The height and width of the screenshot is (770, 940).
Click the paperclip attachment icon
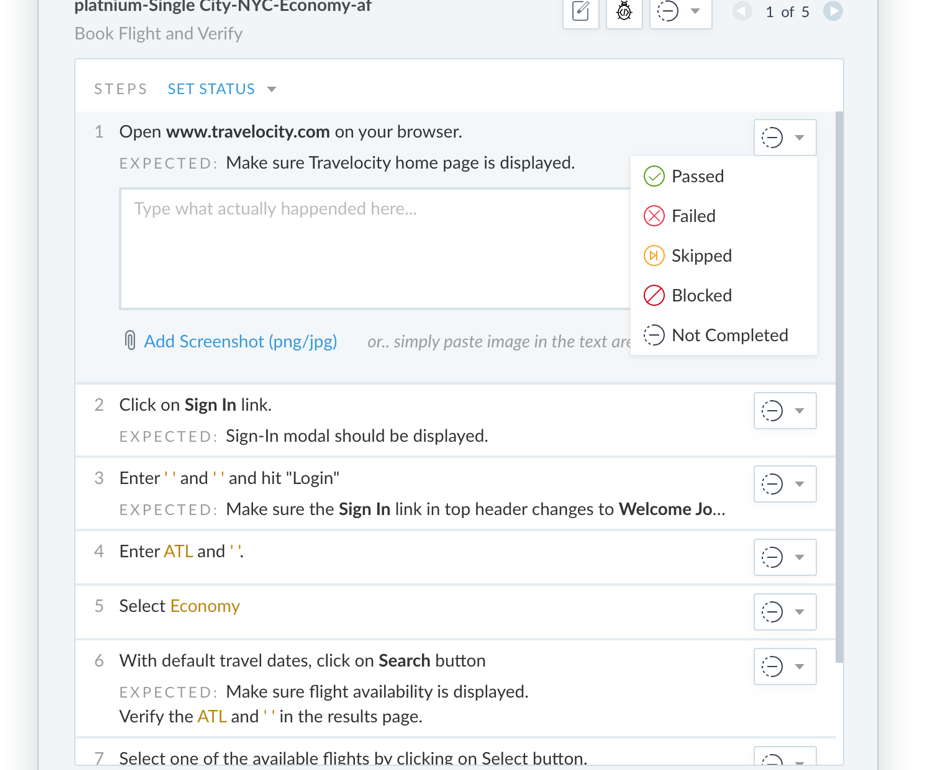130,341
